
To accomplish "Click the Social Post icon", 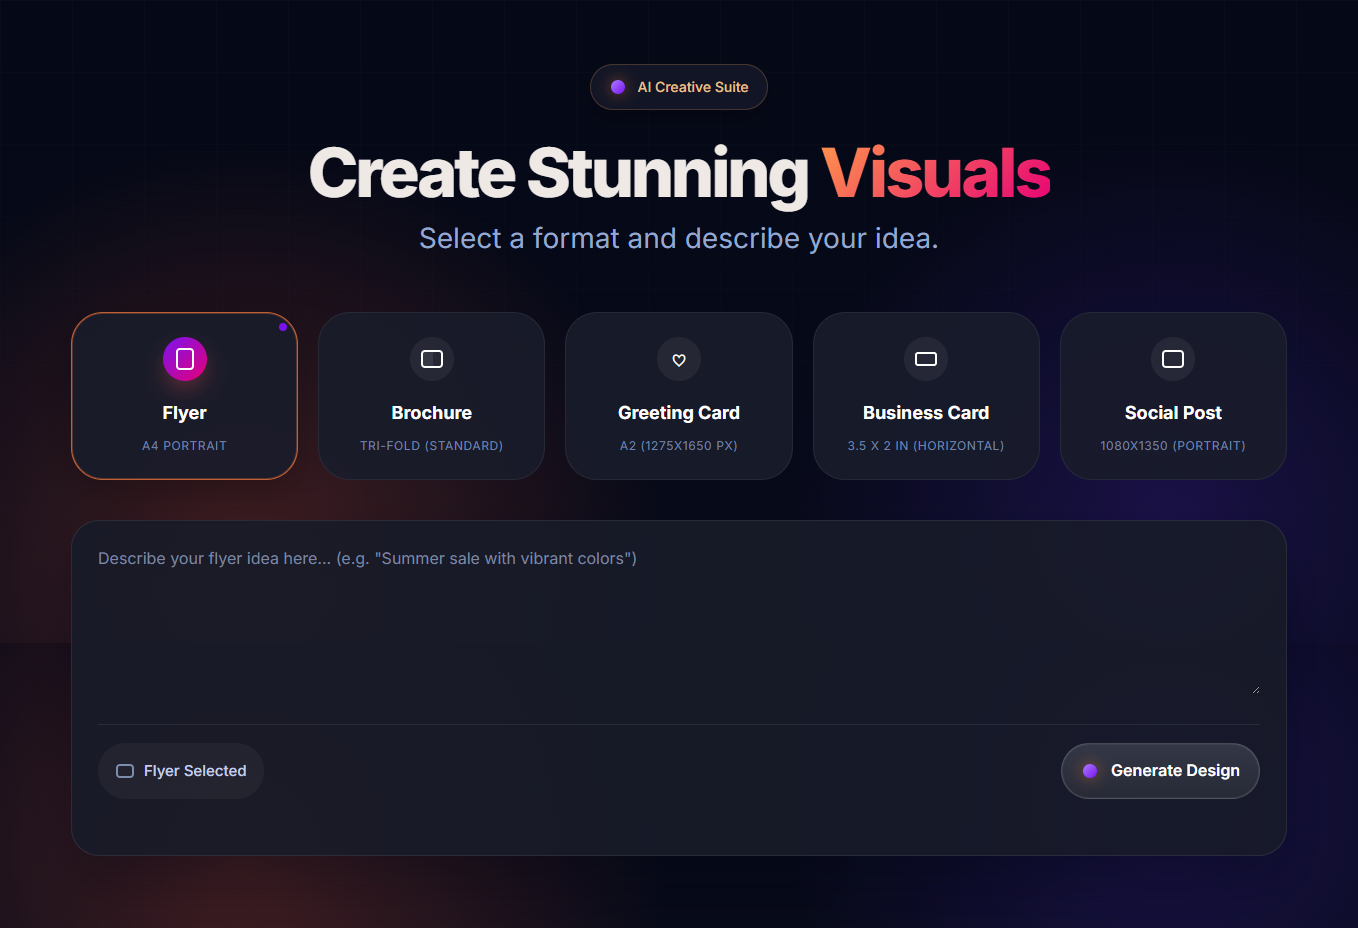I will pyautogui.click(x=1173, y=359).
